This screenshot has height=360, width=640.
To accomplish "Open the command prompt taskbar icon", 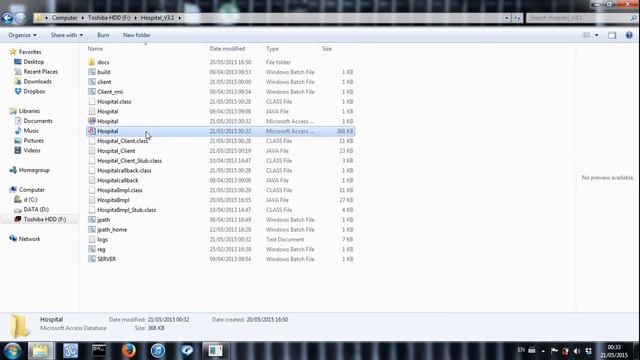I will [99, 351].
